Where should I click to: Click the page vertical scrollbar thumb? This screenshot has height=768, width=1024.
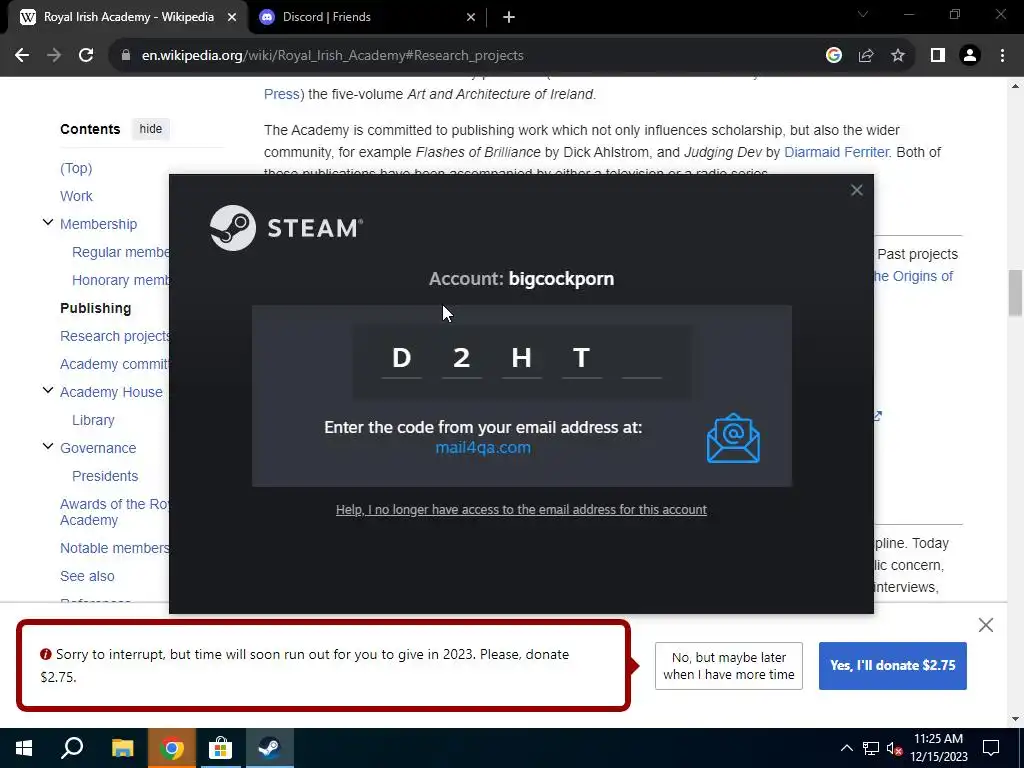click(x=1014, y=295)
